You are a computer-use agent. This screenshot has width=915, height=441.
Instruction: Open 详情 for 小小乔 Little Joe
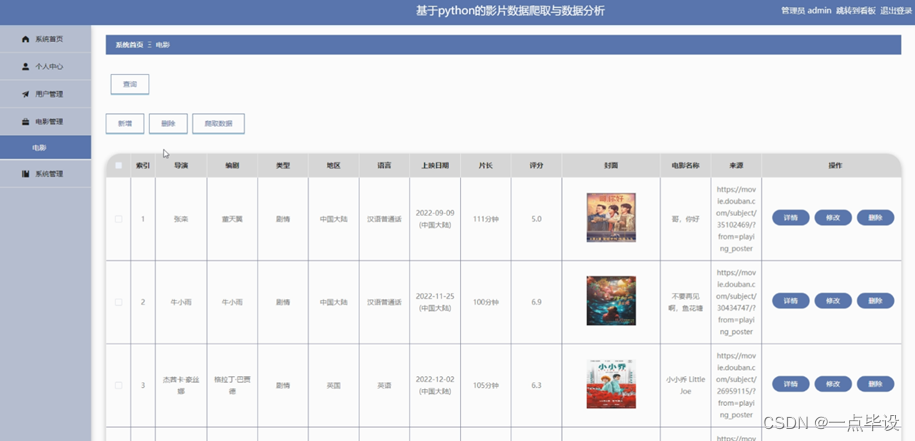pyautogui.click(x=791, y=384)
